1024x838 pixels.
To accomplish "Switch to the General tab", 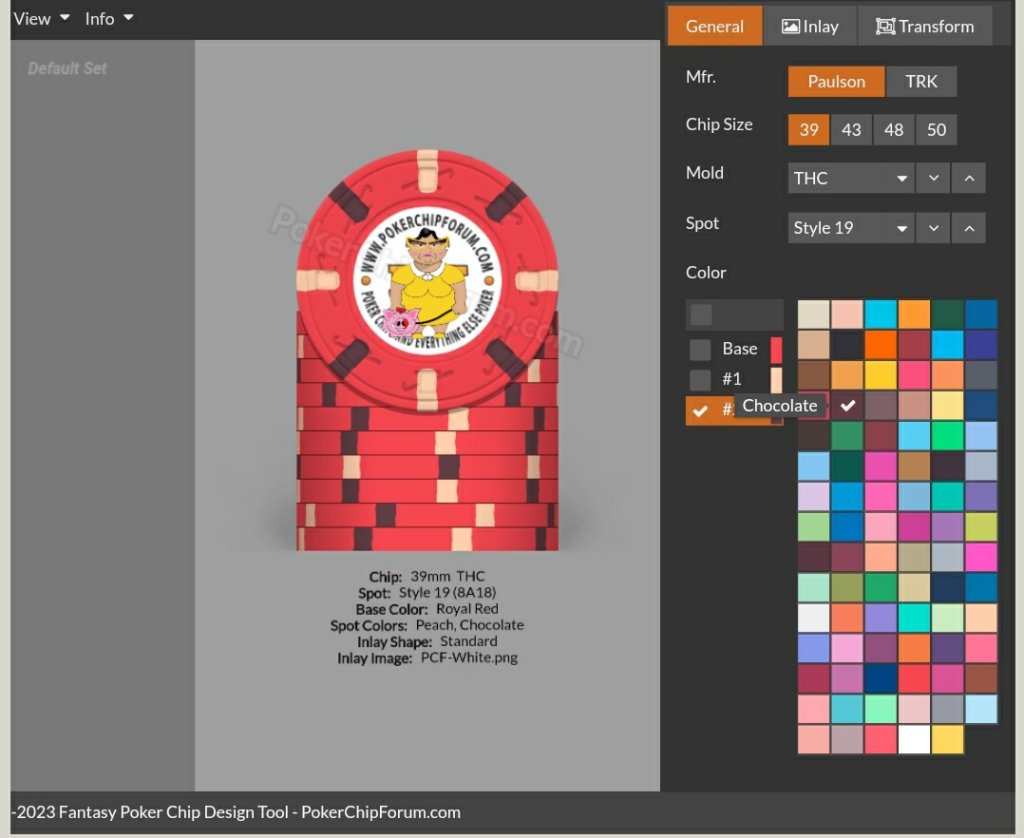I will click(x=714, y=26).
